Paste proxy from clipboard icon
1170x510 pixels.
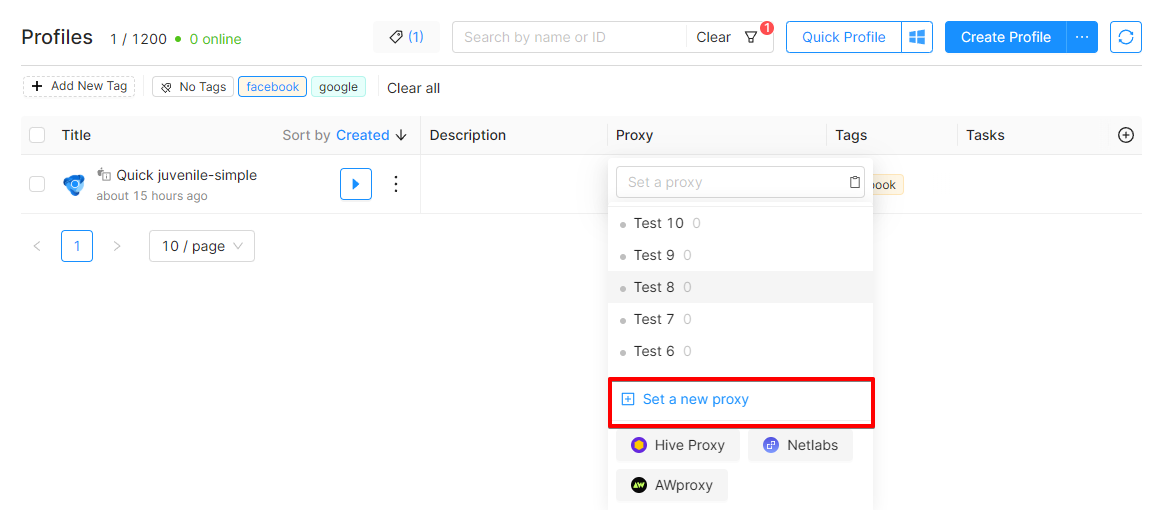854,182
